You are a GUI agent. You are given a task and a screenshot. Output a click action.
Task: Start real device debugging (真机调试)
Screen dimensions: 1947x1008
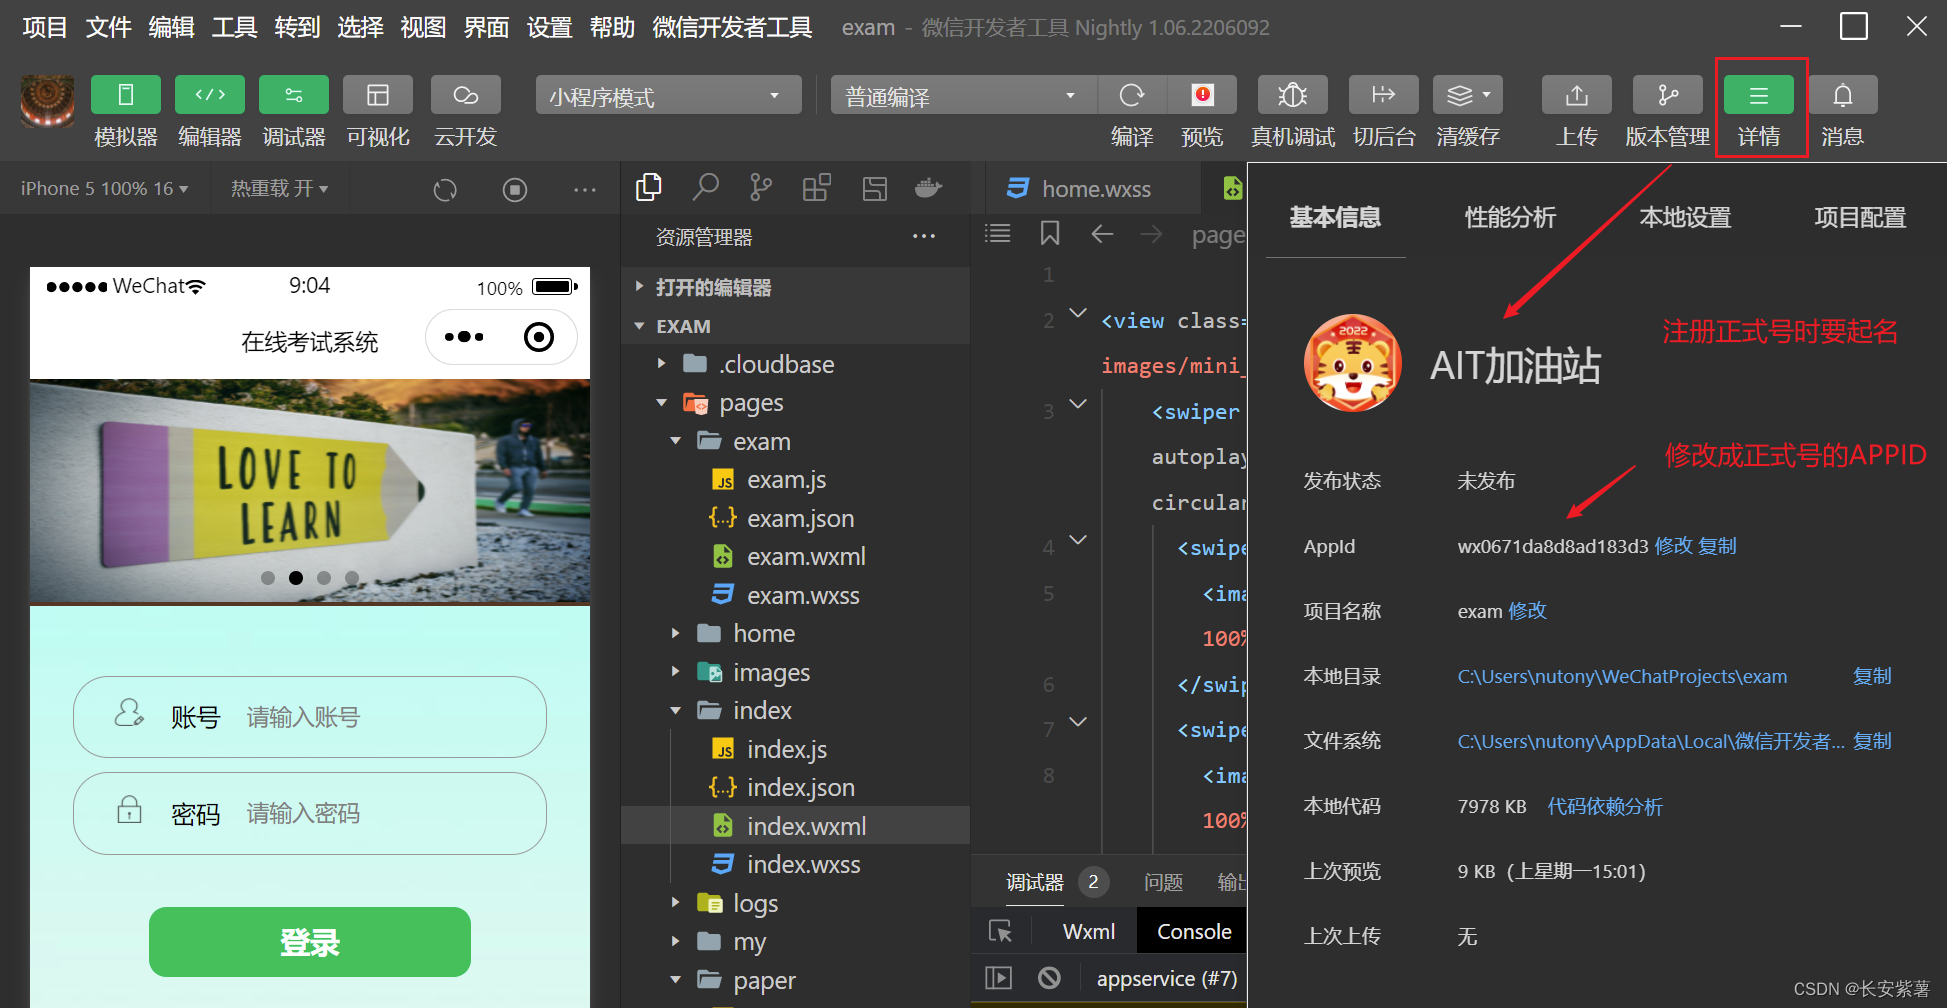[1293, 95]
